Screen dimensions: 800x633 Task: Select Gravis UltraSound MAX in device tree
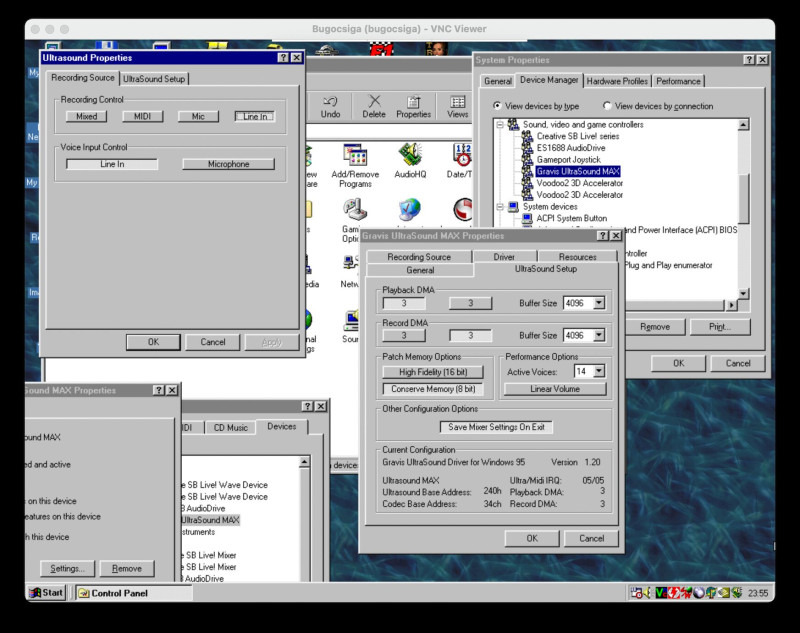pos(578,171)
